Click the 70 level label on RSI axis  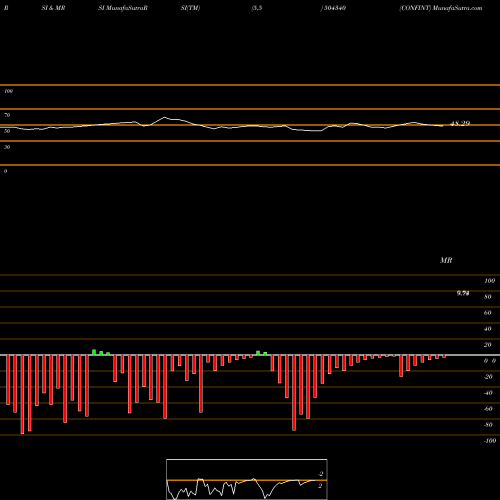coord(7,115)
